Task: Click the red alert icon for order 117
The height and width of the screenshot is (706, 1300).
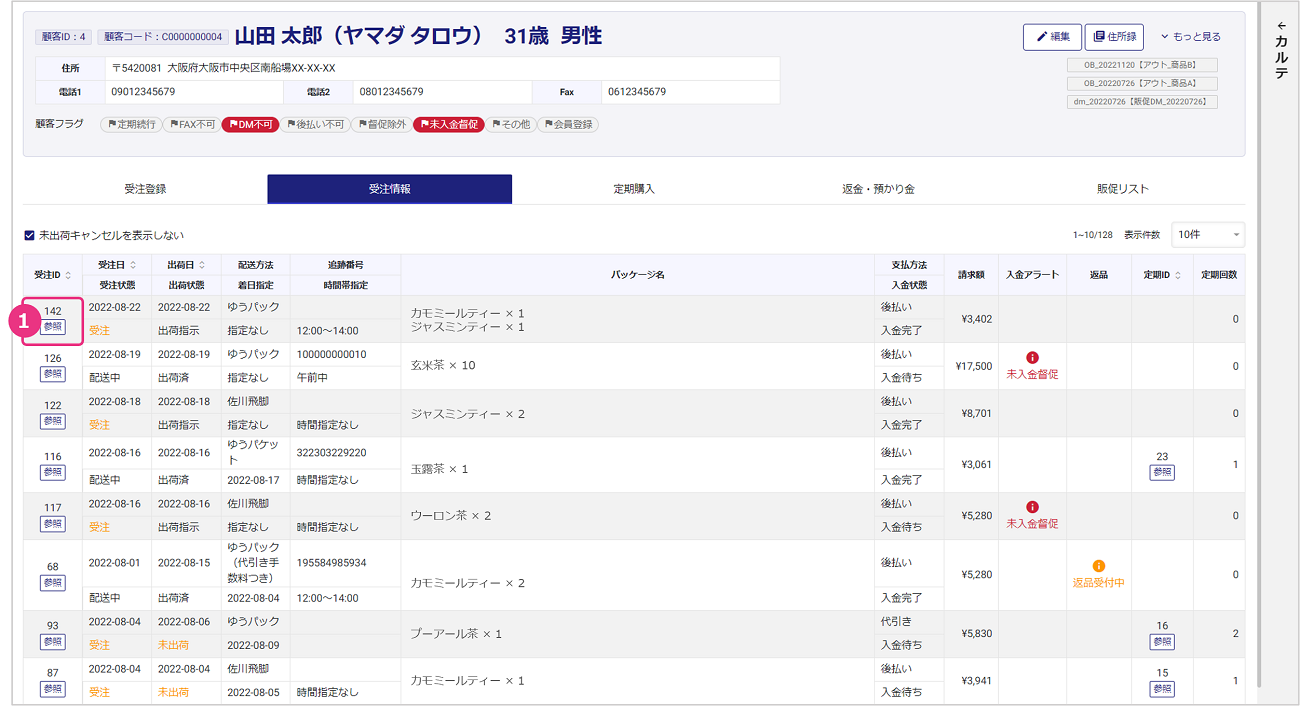Action: pyautogui.click(x=1032, y=507)
